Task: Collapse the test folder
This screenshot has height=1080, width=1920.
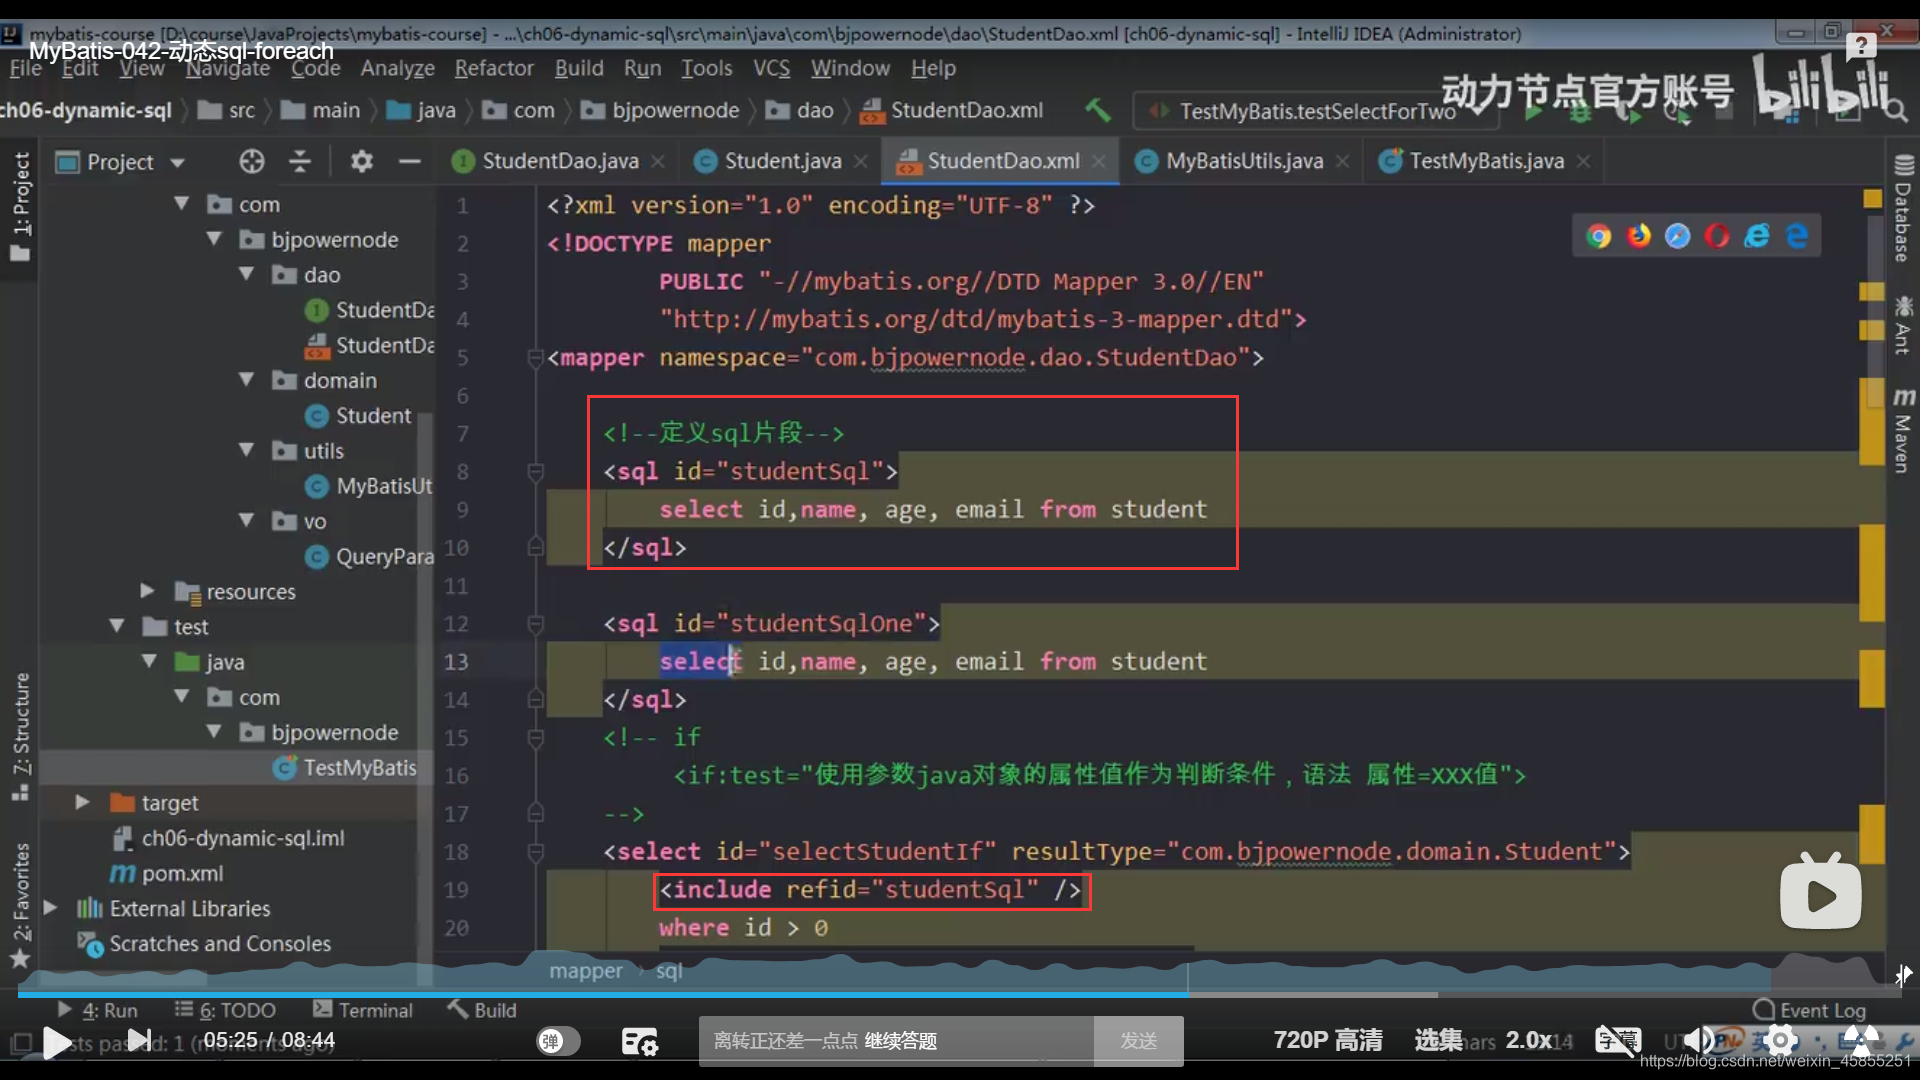Action: click(x=117, y=626)
